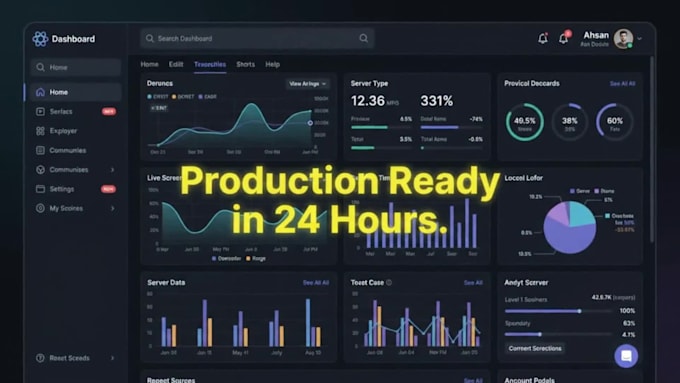The height and width of the screenshot is (383, 680).
Task: Click the 38% circular gauge
Action: pyautogui.click(x=570, y=122)
